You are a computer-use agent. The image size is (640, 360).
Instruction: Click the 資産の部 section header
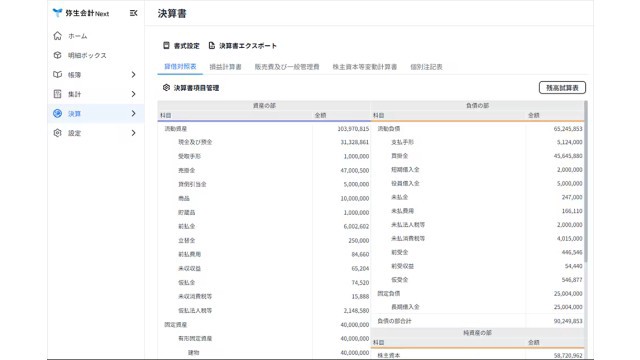[x=264, y=105]
